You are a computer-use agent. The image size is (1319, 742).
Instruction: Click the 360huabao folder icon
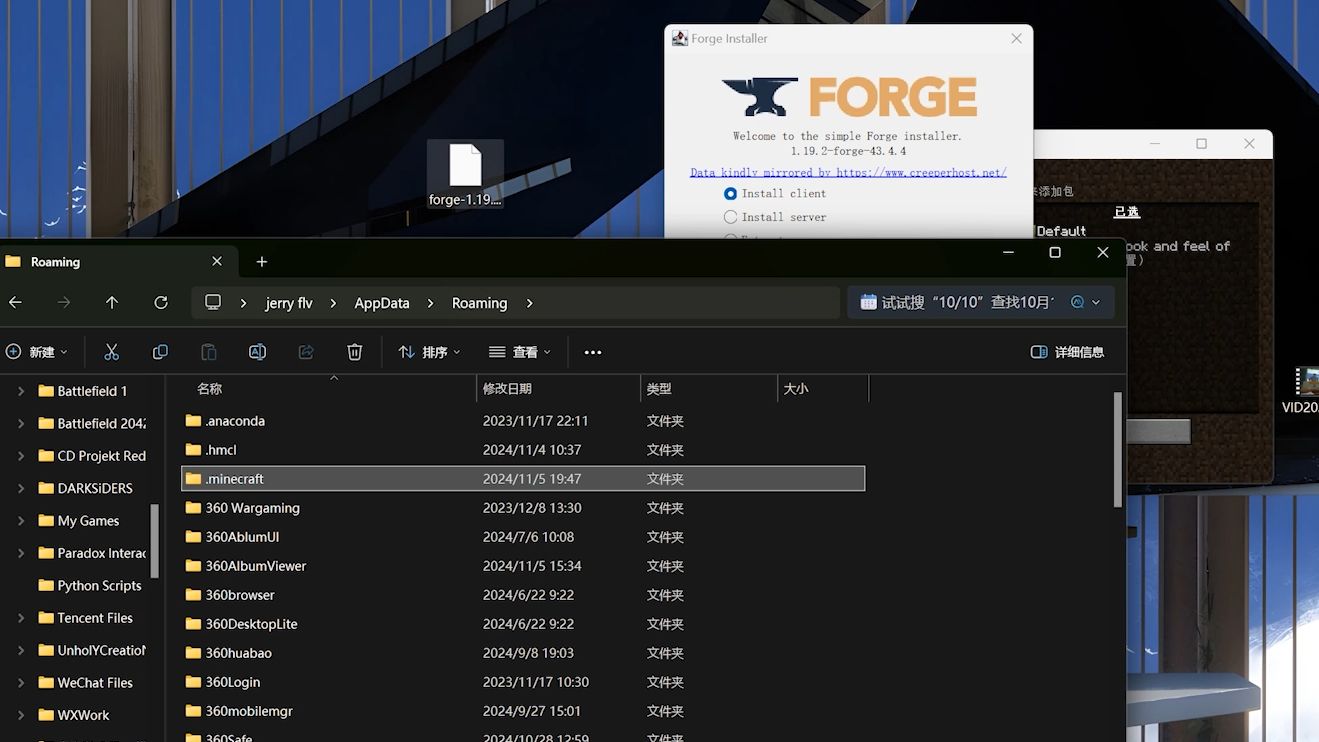193,653
